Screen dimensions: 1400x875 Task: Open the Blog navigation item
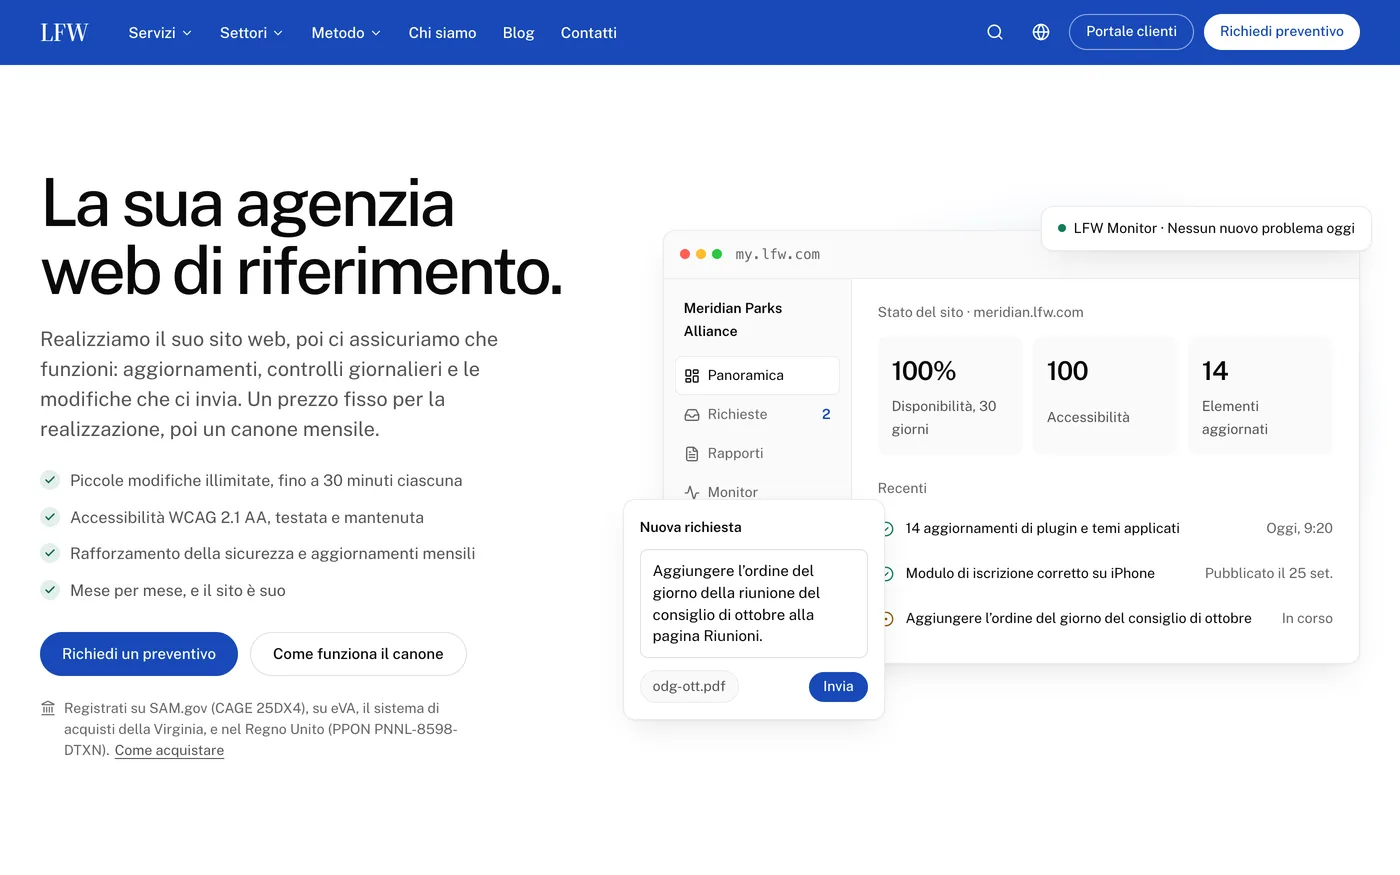[x=518, y=33]
